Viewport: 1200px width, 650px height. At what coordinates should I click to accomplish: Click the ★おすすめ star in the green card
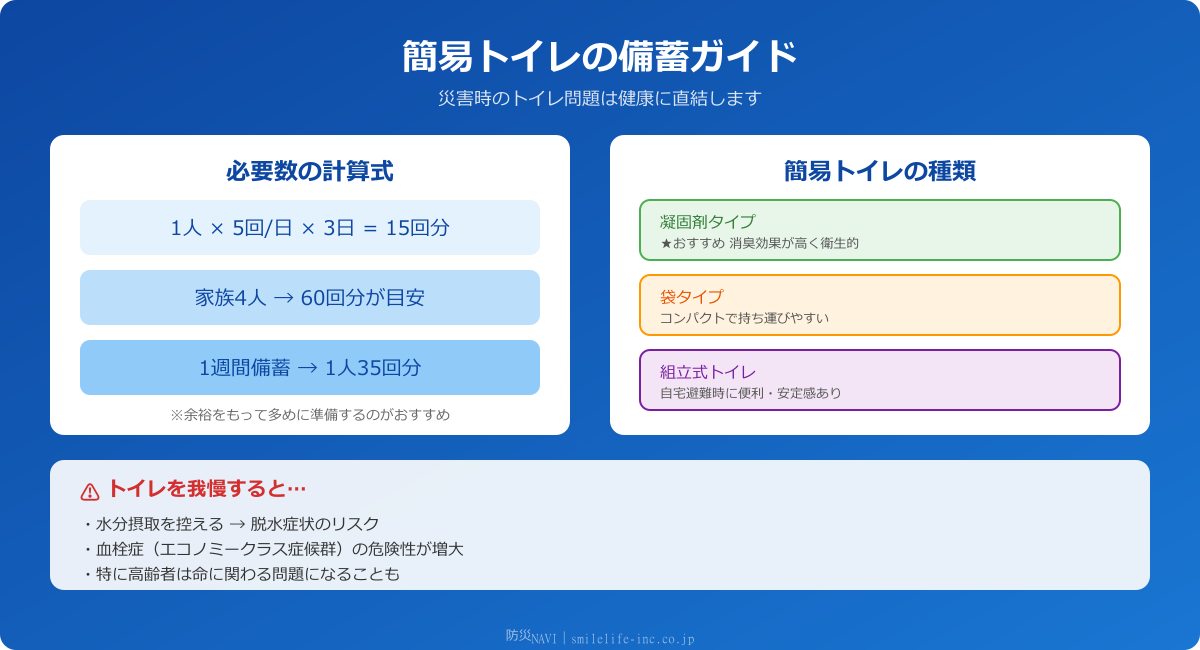(666, 243)
